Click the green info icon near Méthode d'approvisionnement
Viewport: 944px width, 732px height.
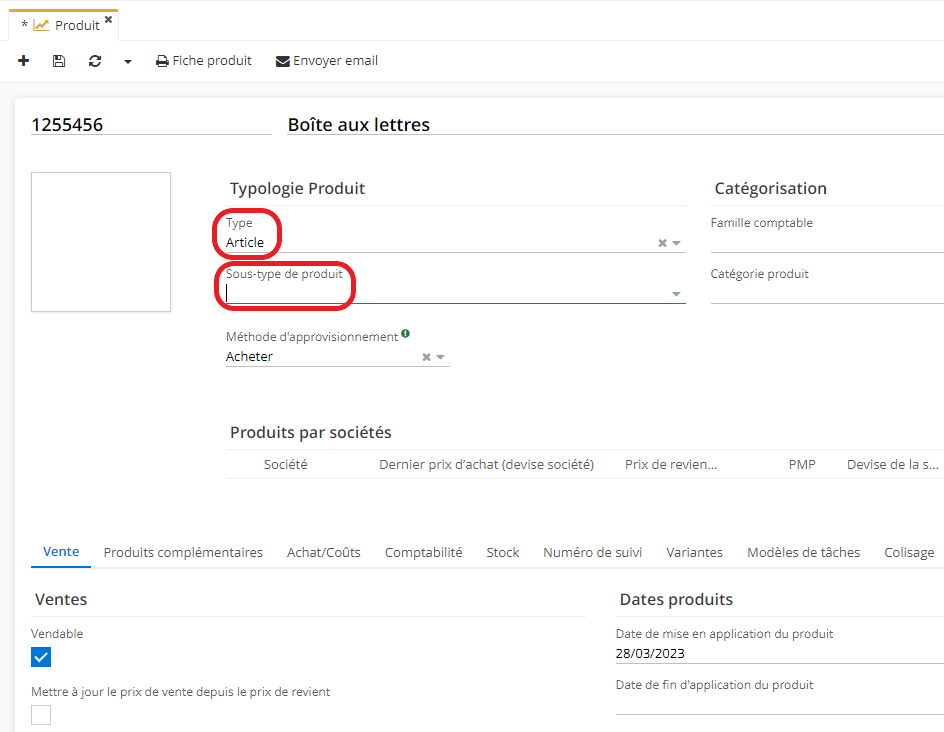click(x=405, y=334)
